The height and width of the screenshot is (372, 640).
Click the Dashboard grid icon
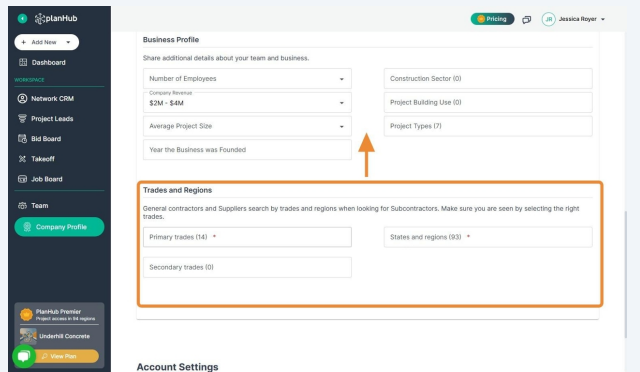[x=23, y=62]
